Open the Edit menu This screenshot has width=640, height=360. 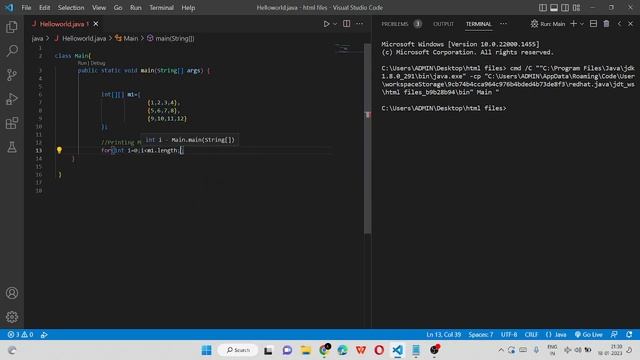tap(44, 7)
